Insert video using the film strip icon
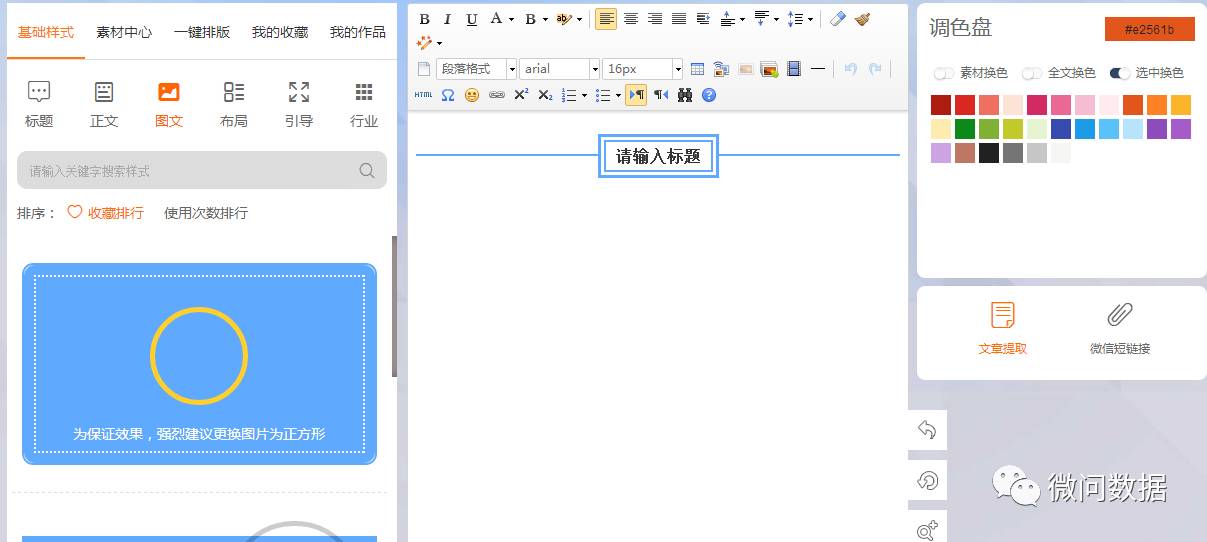The height and width of the screenshot is (542, 1207). point(794,69)
